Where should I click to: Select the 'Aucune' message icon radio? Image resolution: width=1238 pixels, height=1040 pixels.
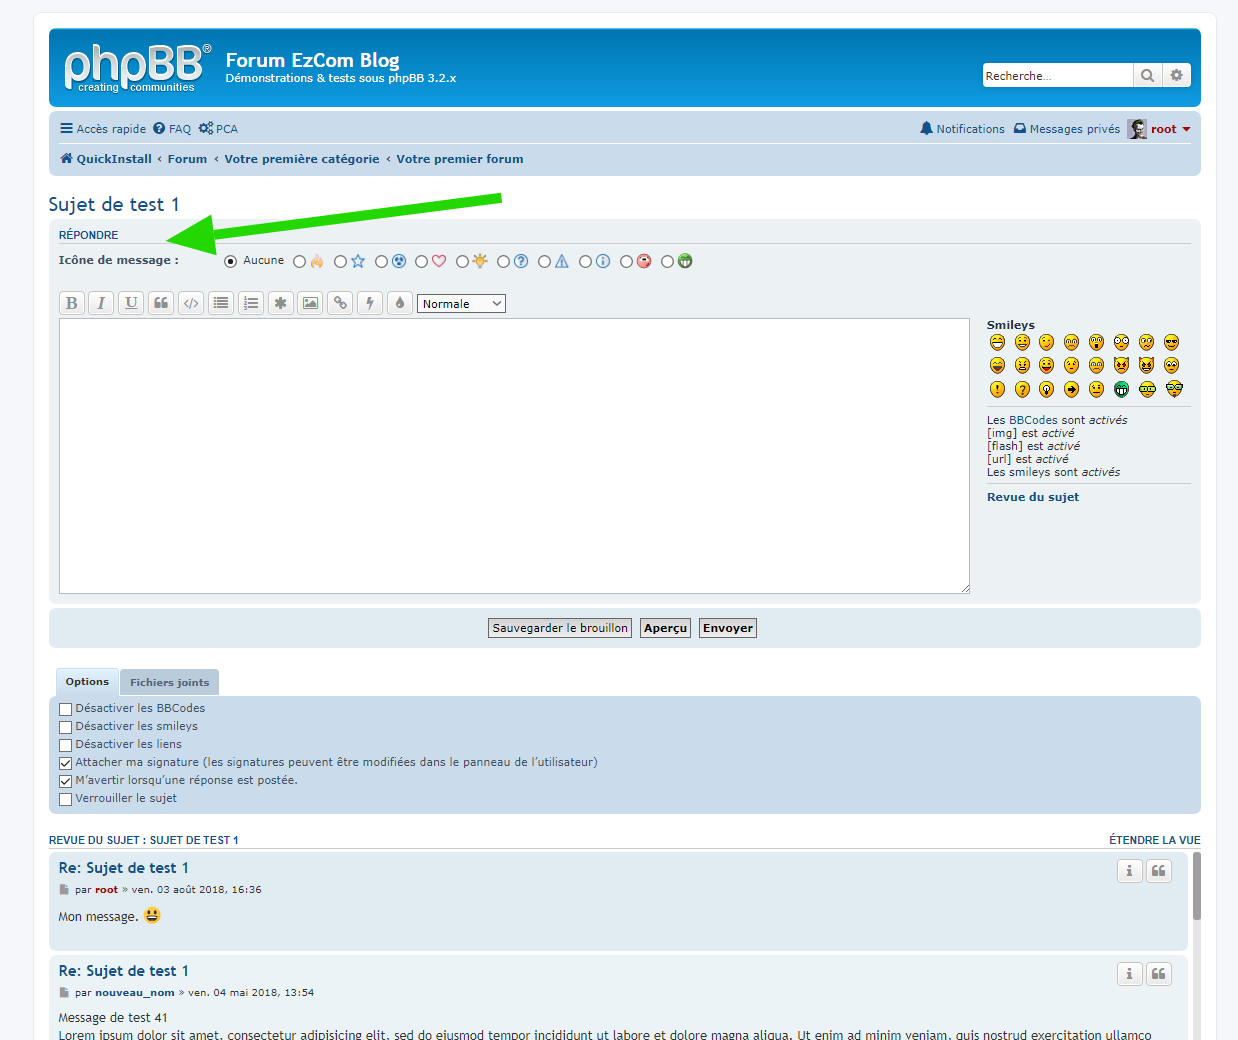pos(231,262)
